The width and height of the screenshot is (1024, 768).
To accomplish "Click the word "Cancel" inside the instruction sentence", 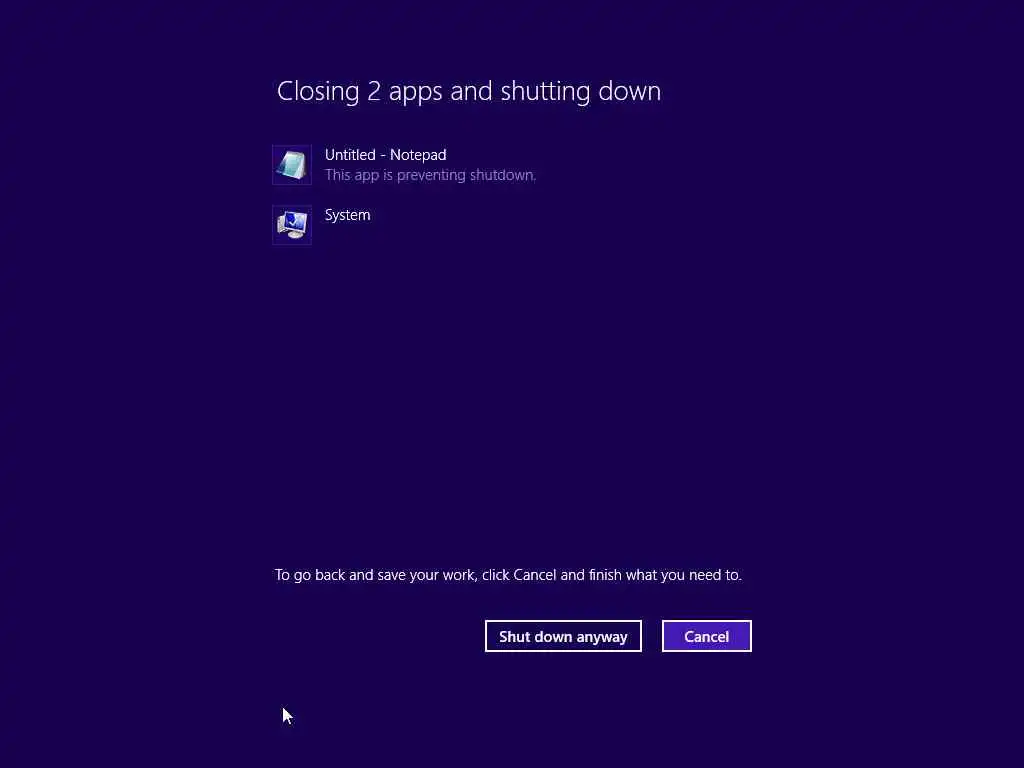I will pos(535,575).
